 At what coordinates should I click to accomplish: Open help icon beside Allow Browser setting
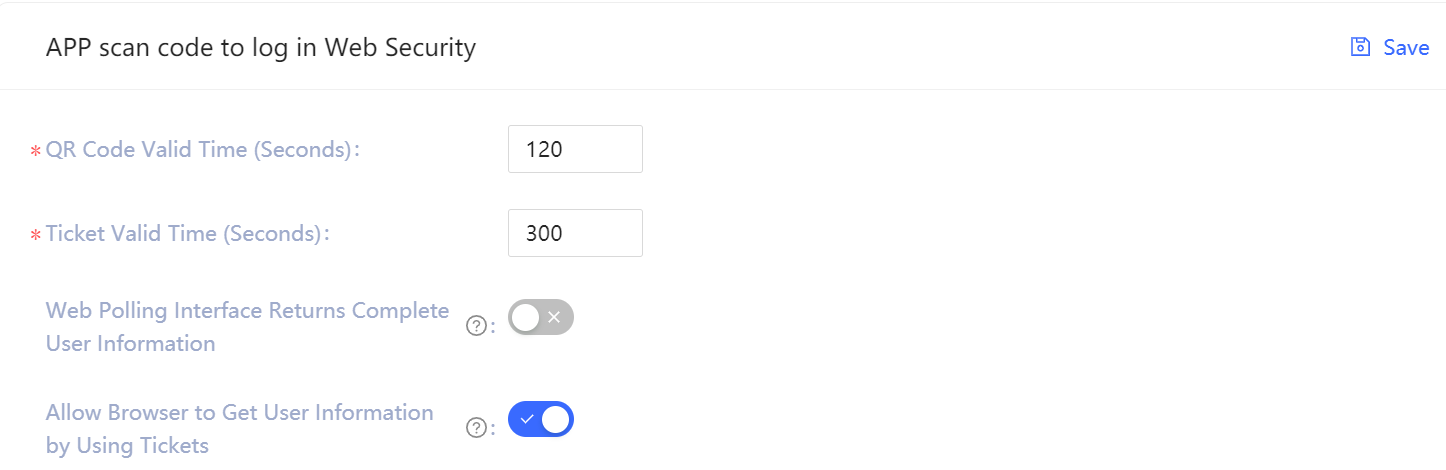[477, 428]
